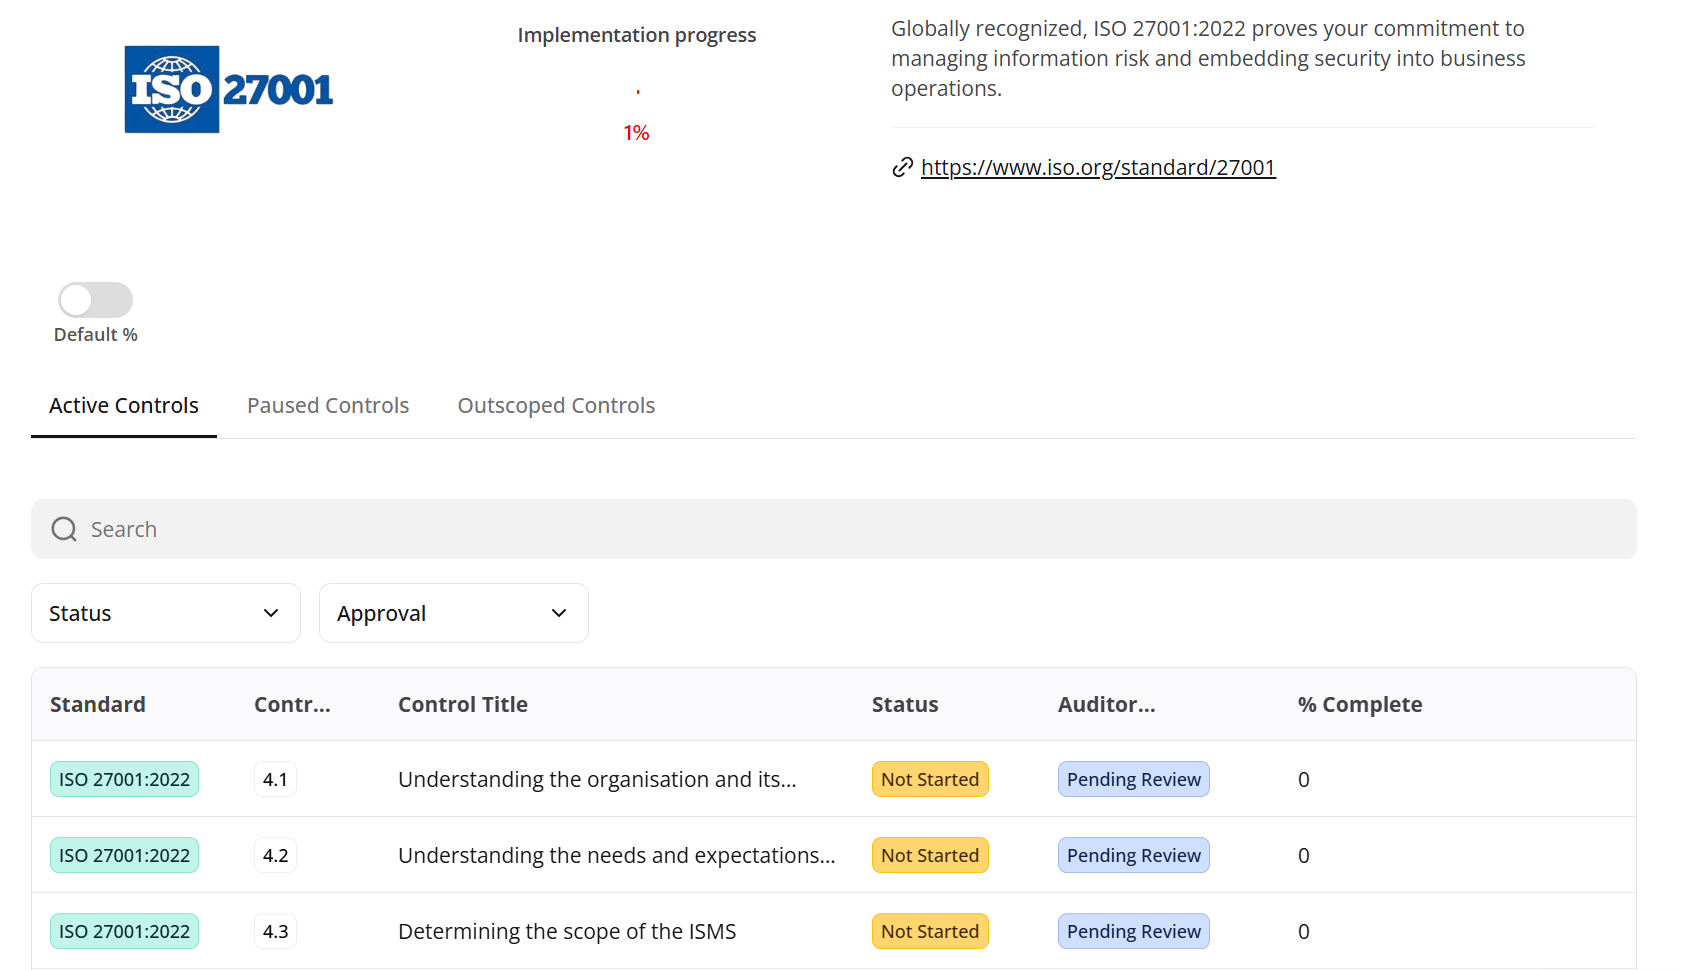
Task: Sort by the % Complete column header
Action: click(1359, 705)
